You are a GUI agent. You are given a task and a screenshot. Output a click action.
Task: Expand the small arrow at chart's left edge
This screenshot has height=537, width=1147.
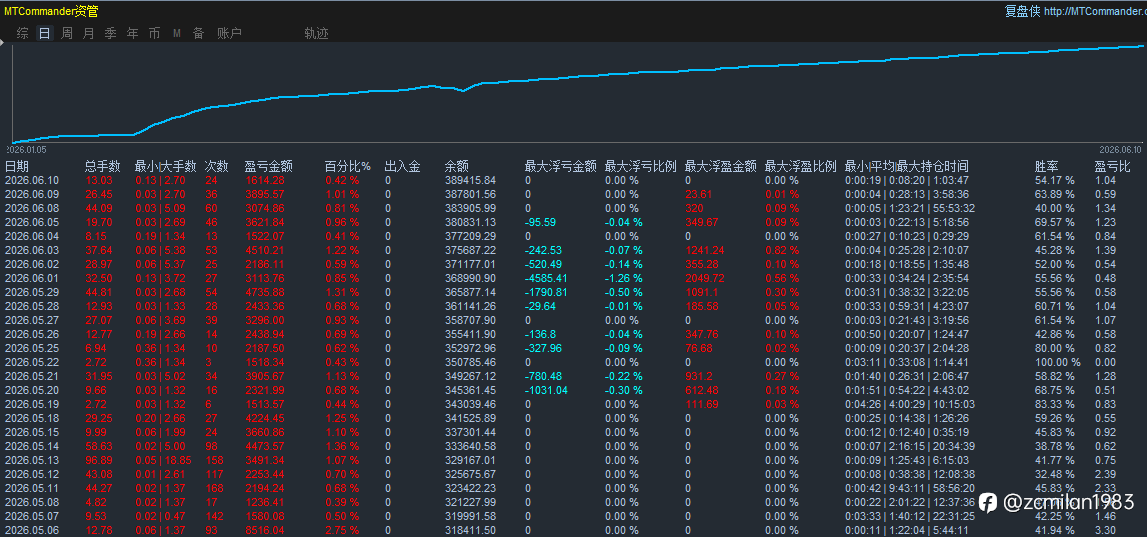[x=2, y=44]
